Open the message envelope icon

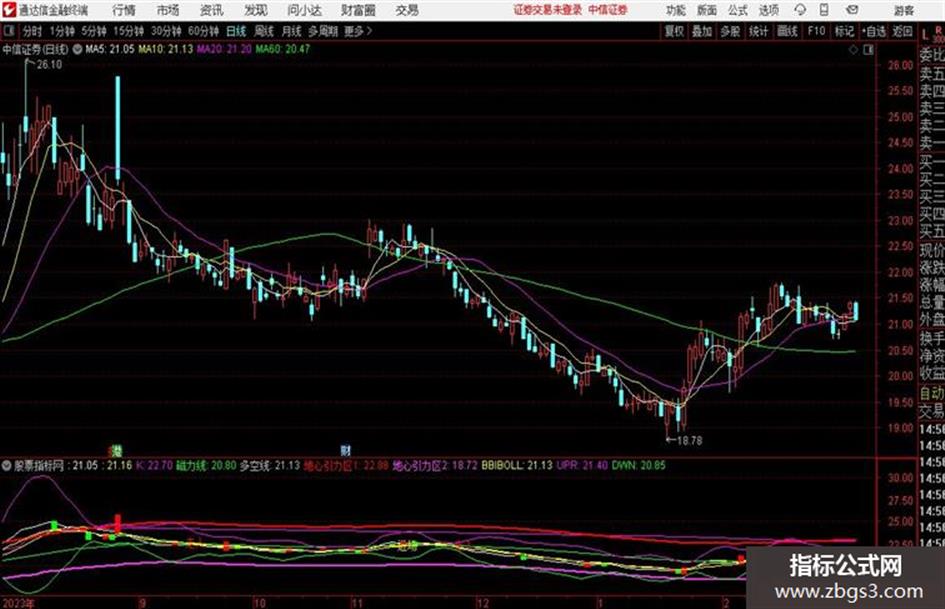(852, 10)
